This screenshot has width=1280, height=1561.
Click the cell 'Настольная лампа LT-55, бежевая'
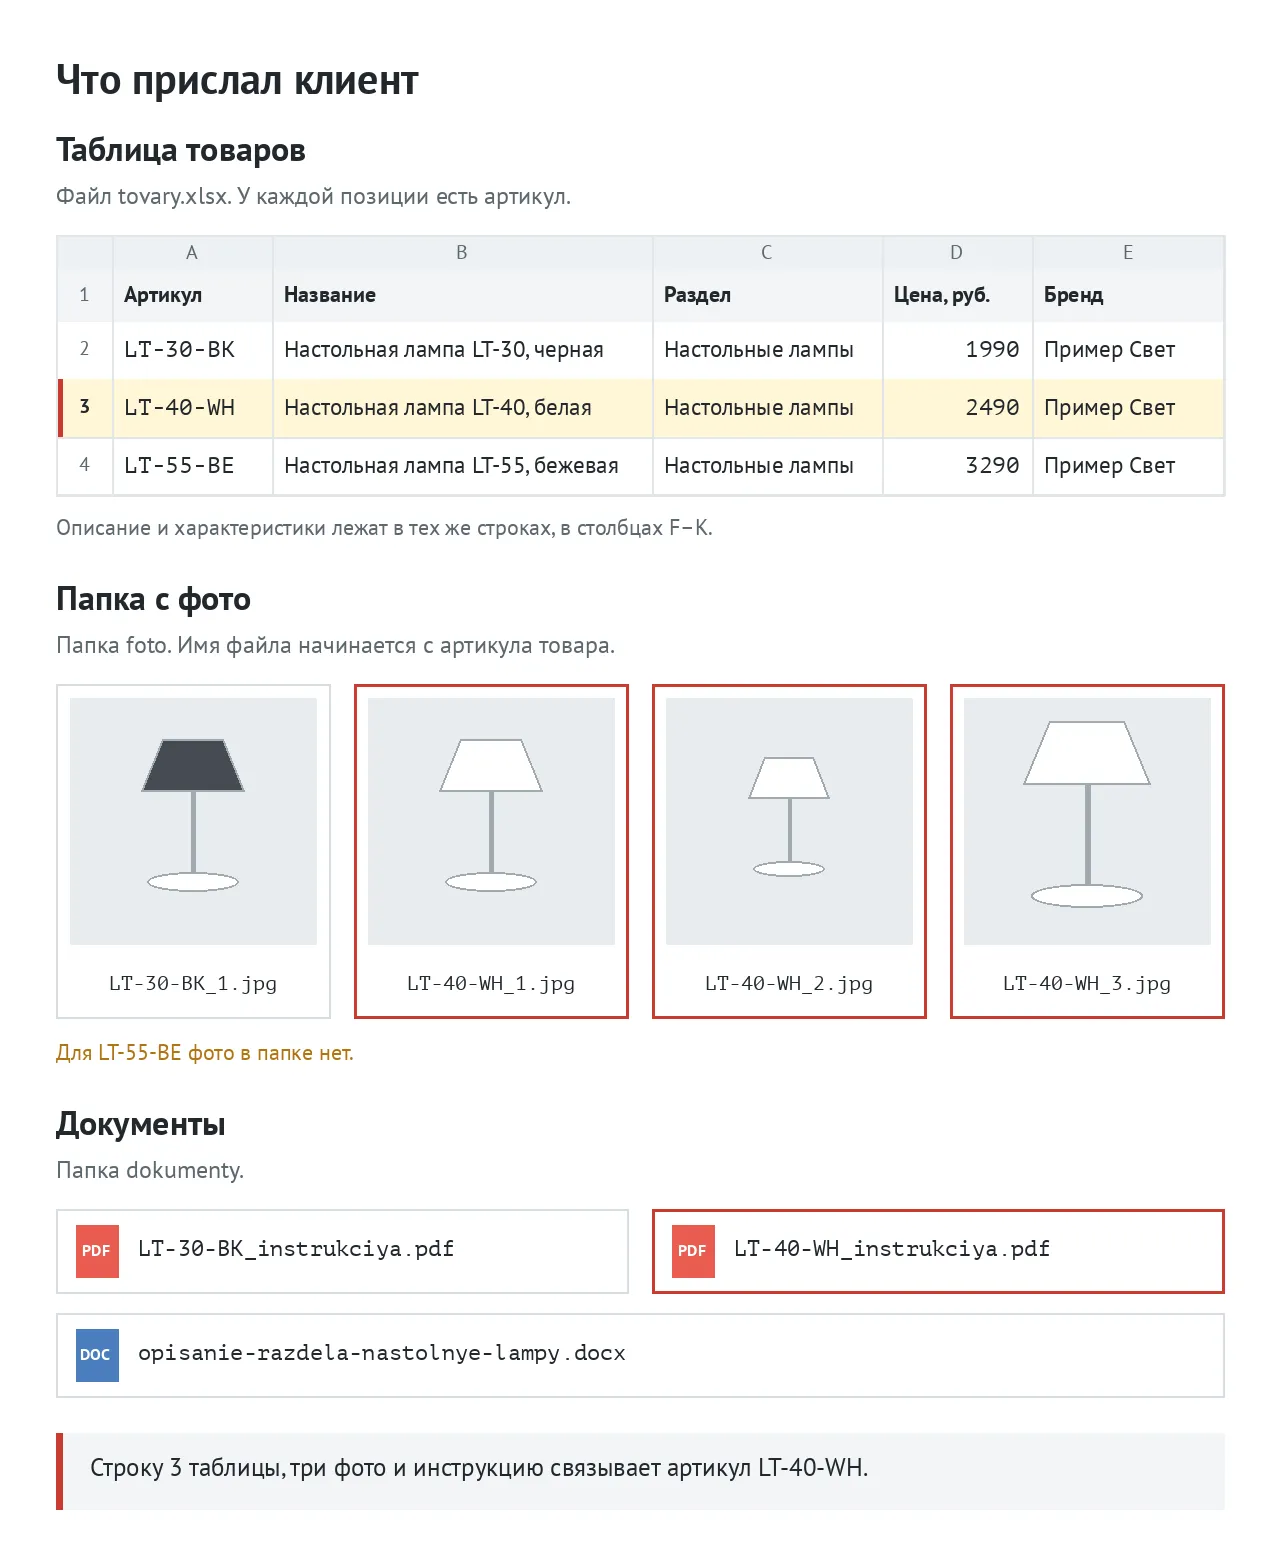[463, 466]
